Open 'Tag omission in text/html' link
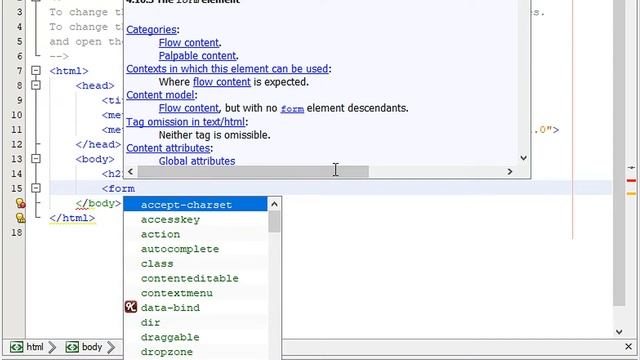Viewport: 640px width, 360px height. [x=185, y=122]
